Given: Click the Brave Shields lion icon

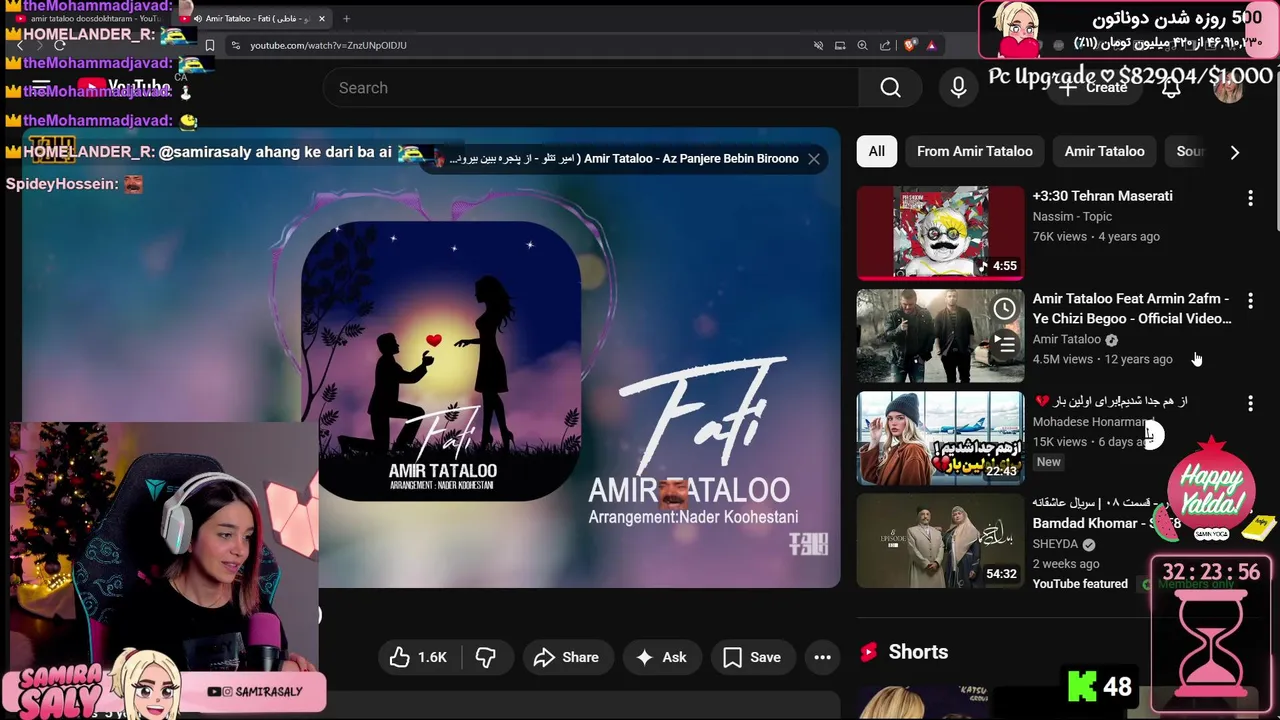Looking at the screenshot, I should 909,45.
